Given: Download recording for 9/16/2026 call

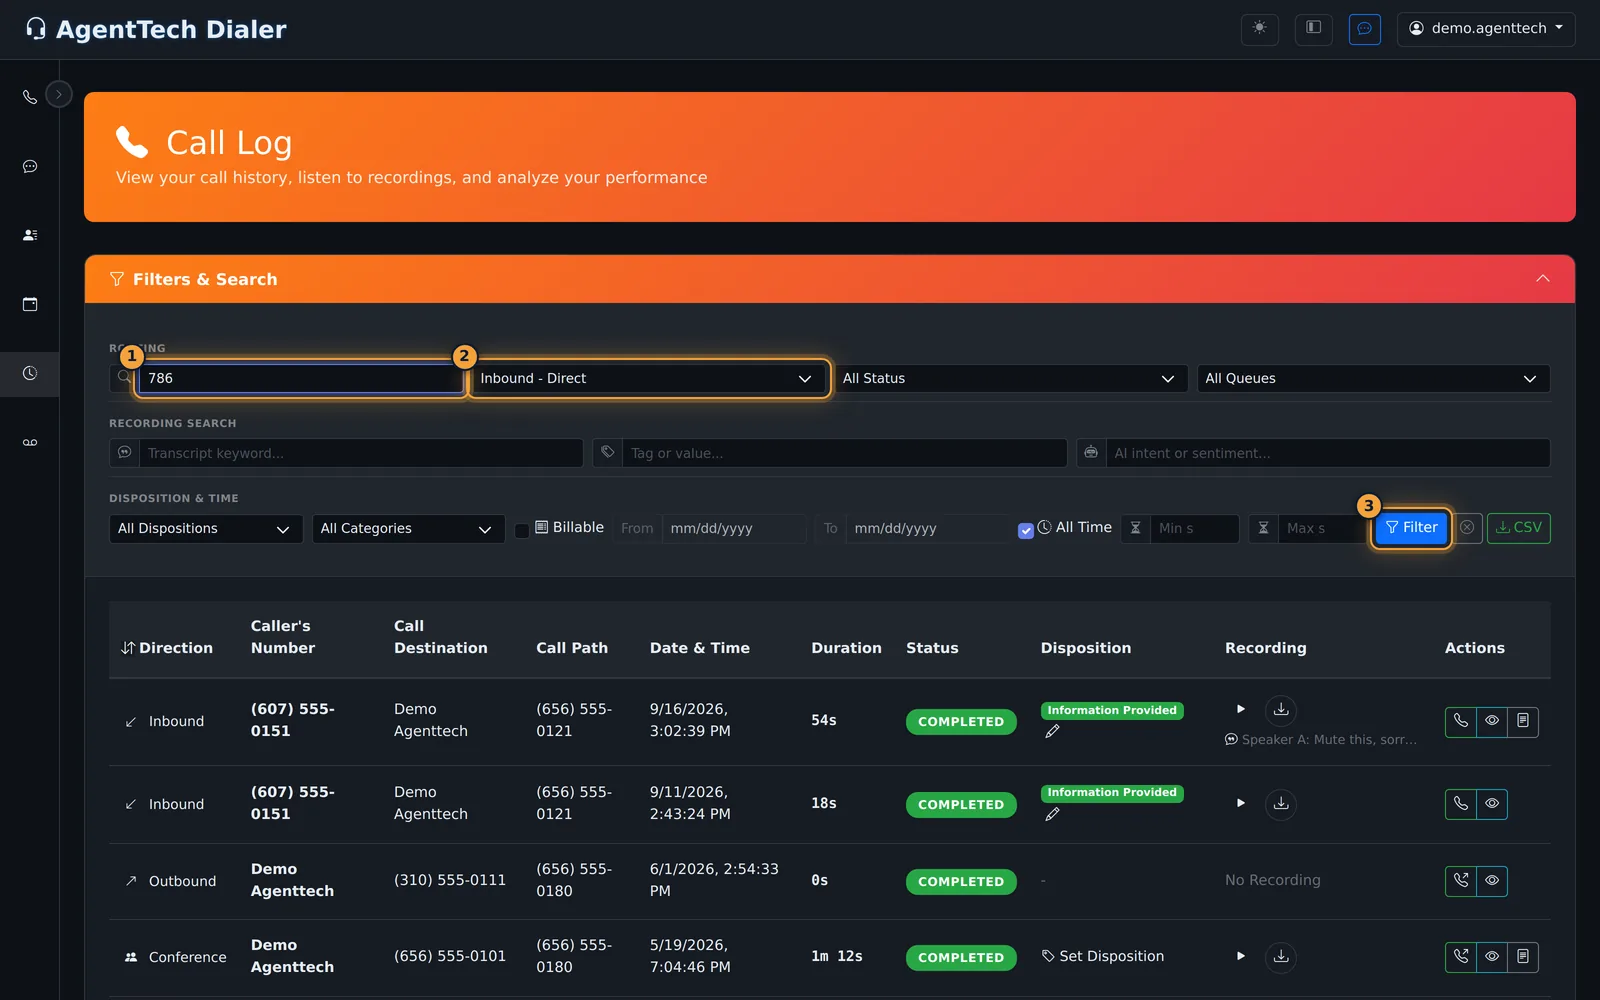Looking at the screenshot, I should click(1281, 710).
